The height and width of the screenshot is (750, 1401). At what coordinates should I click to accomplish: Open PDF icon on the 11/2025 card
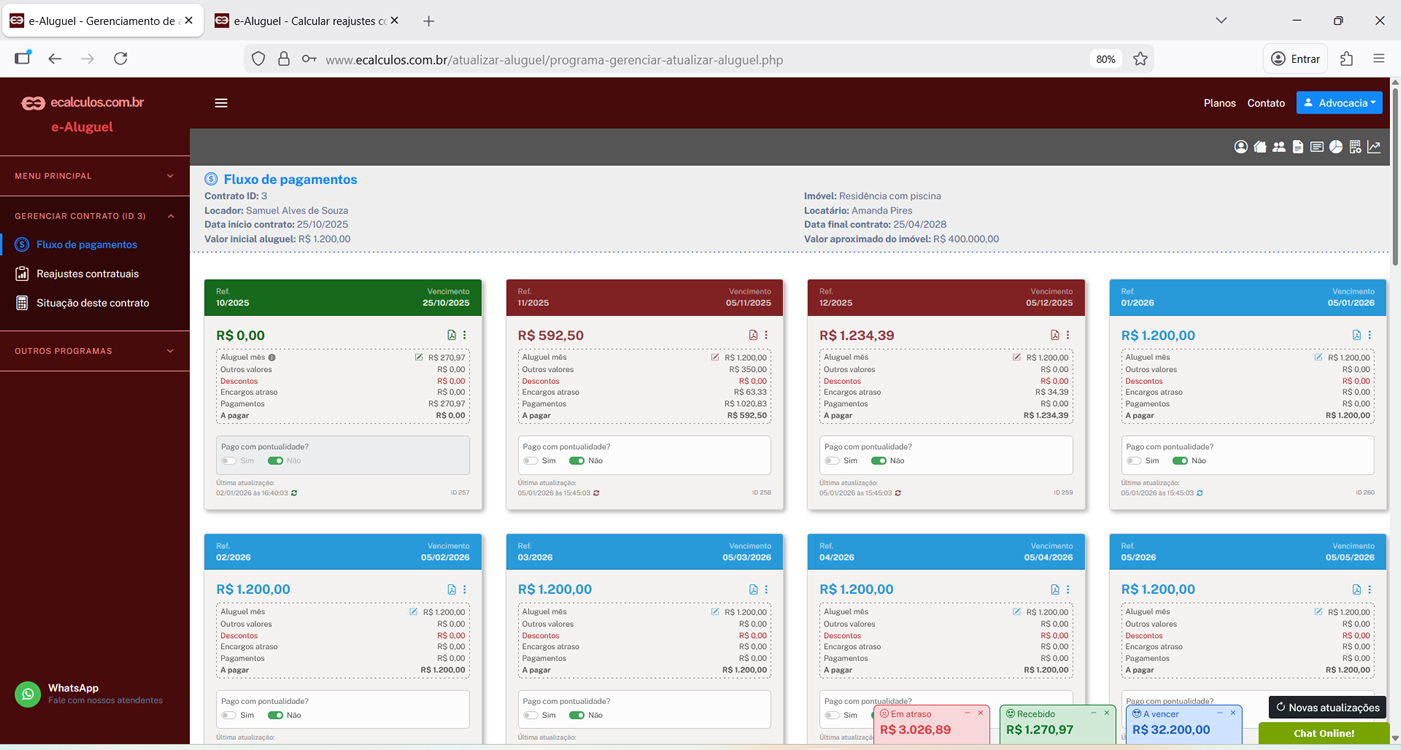click(x=754, y=335)
